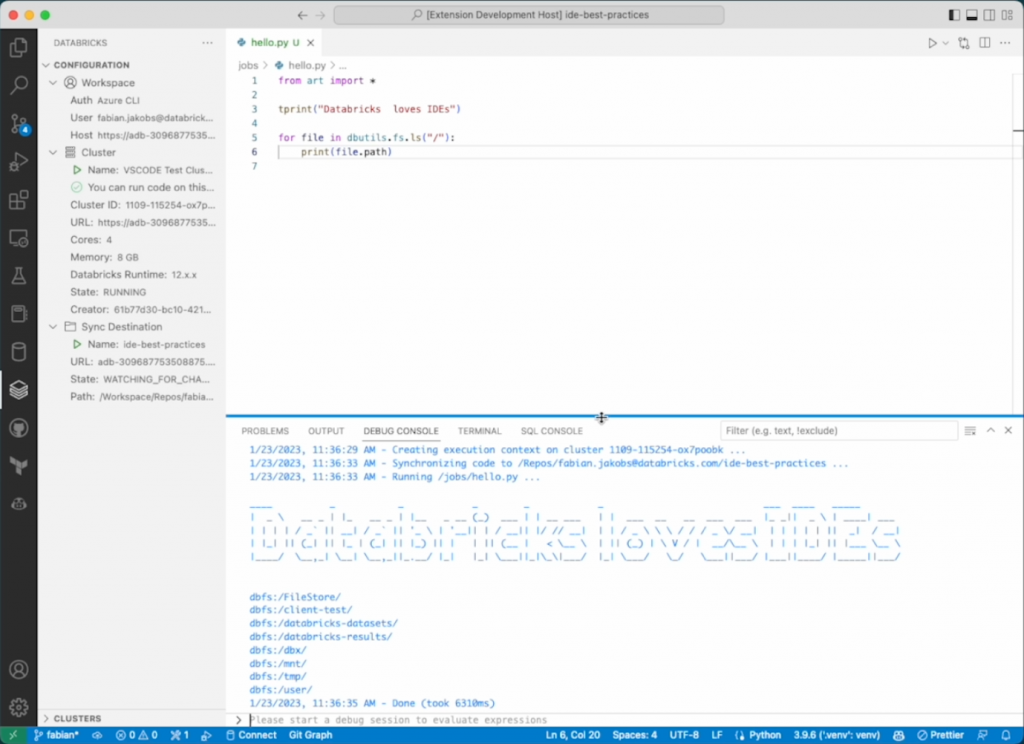Open the Testing flask icon view
The width and height of the screenshot is (1024, 744).
(x=18, y=274)
